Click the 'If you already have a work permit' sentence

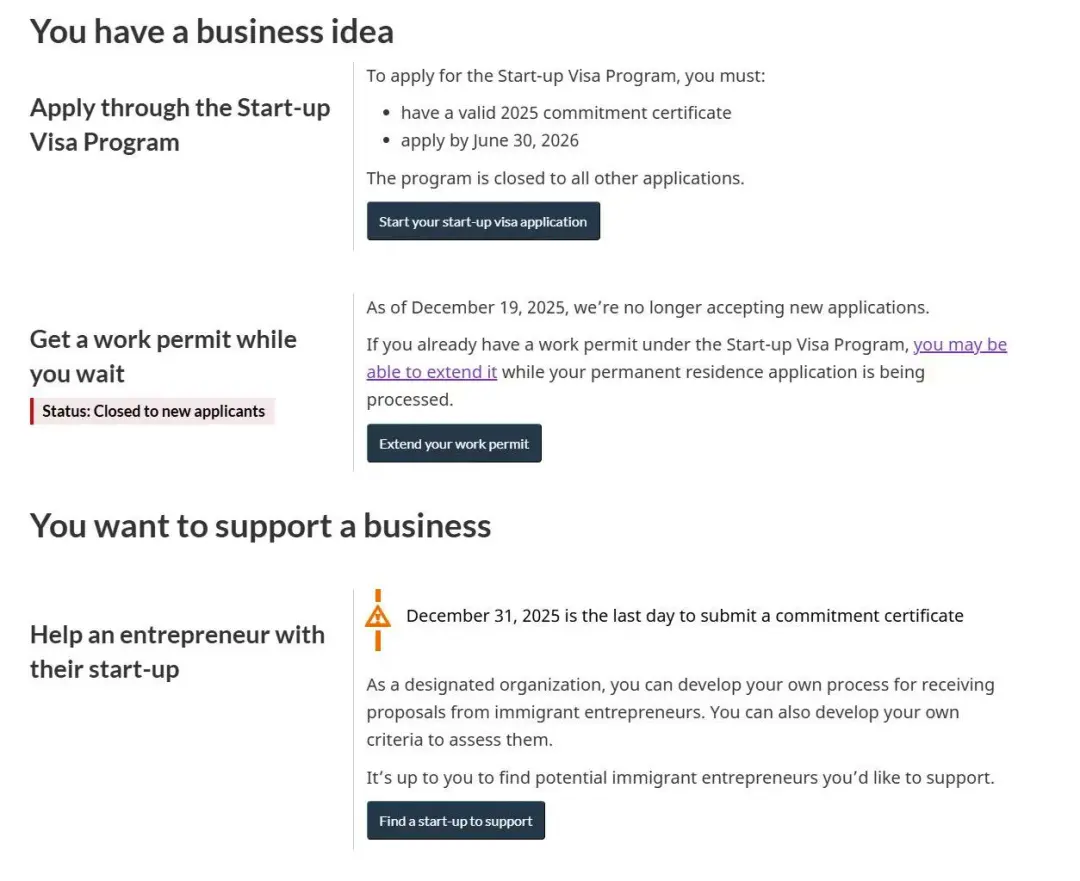(638, 345)
